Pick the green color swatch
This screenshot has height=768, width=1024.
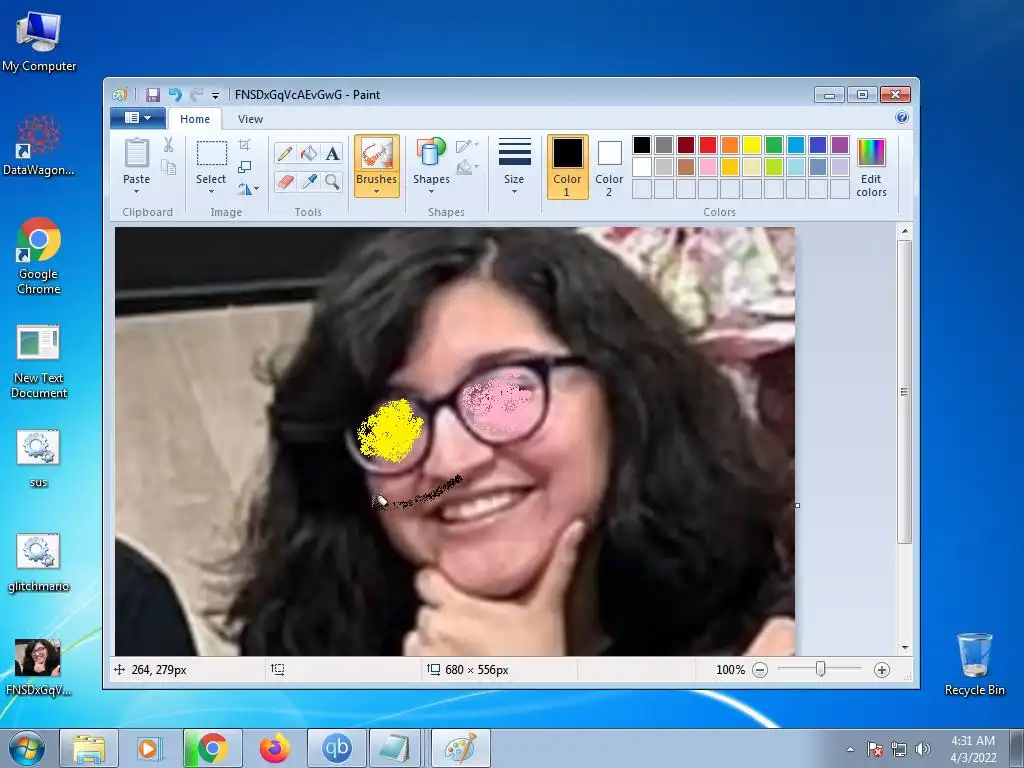[773, 145]
